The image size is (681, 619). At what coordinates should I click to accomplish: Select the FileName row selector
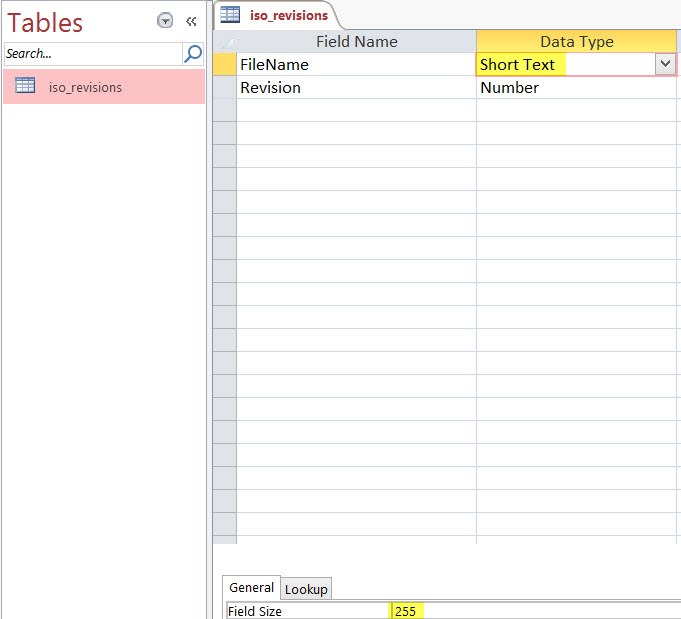pos(225,65)
